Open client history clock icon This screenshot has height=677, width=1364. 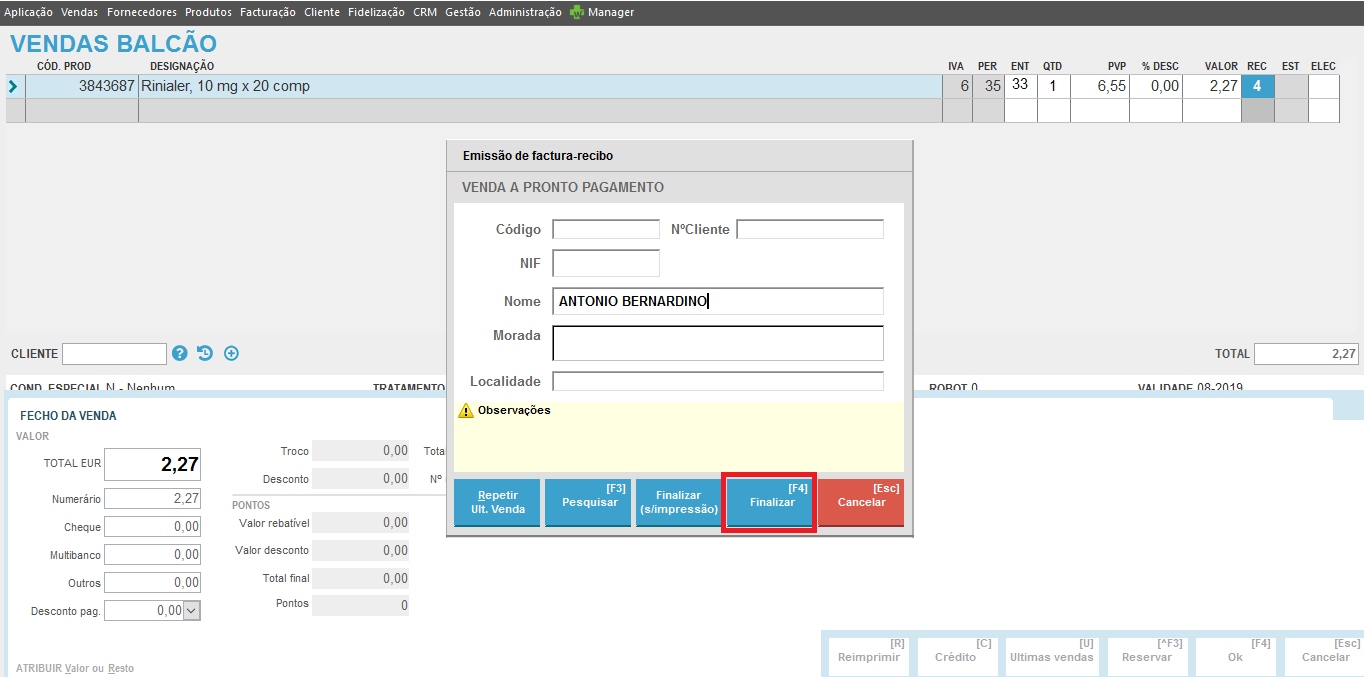click(x=205, y=353)
